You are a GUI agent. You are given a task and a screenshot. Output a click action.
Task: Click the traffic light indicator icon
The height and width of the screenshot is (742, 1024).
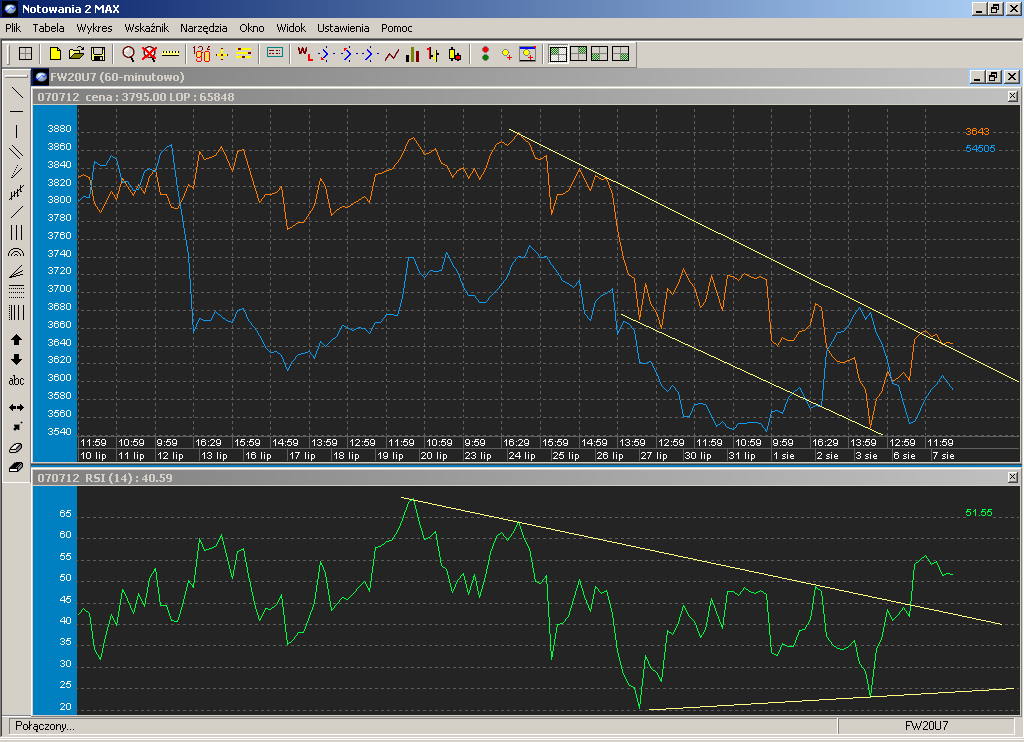[x=485, y=54]
